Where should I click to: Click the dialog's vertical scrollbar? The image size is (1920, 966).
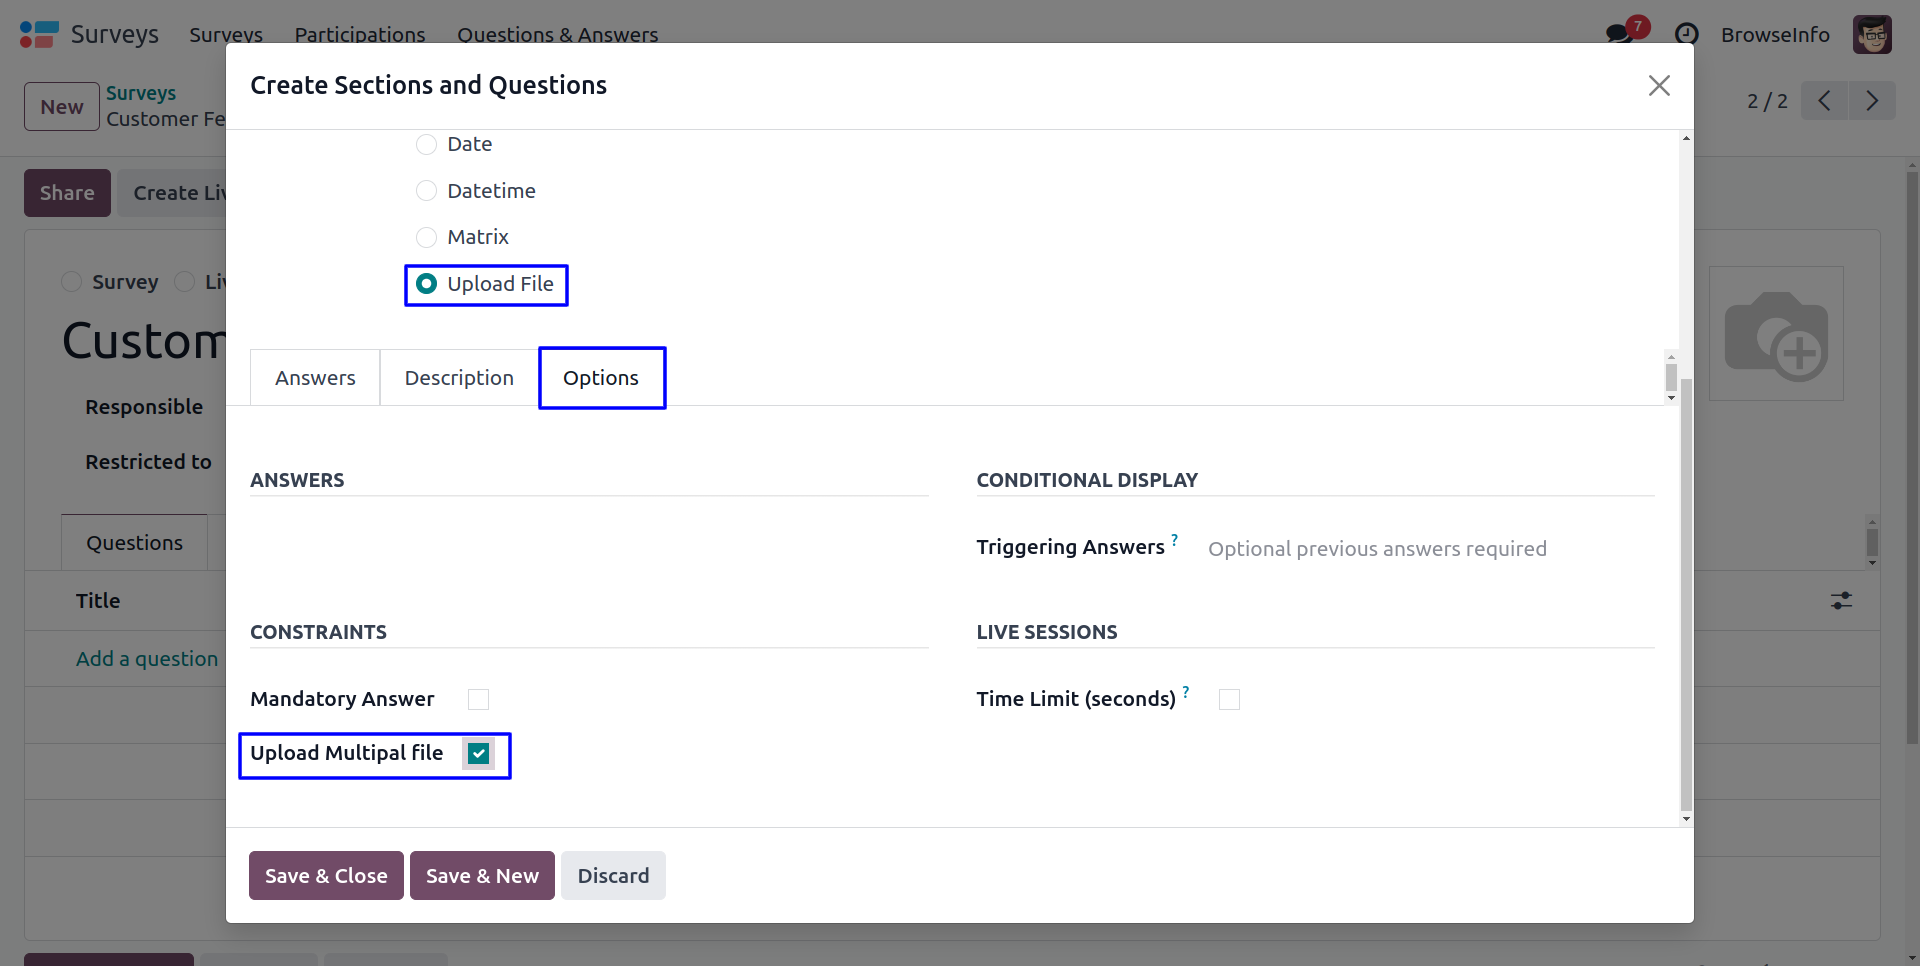click(x=1686, y=600)
